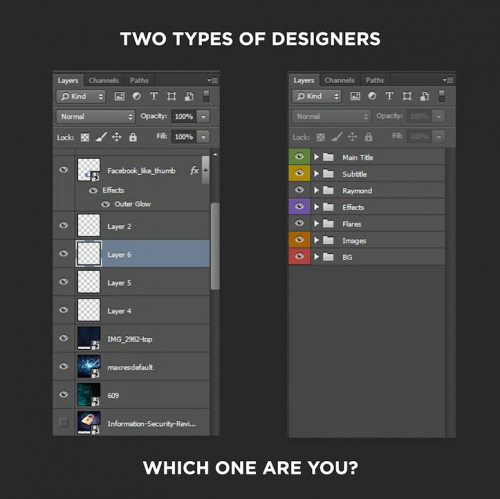Click type layer filter icon in right panel
The image size is (500, 499).
tap(389, 96)
